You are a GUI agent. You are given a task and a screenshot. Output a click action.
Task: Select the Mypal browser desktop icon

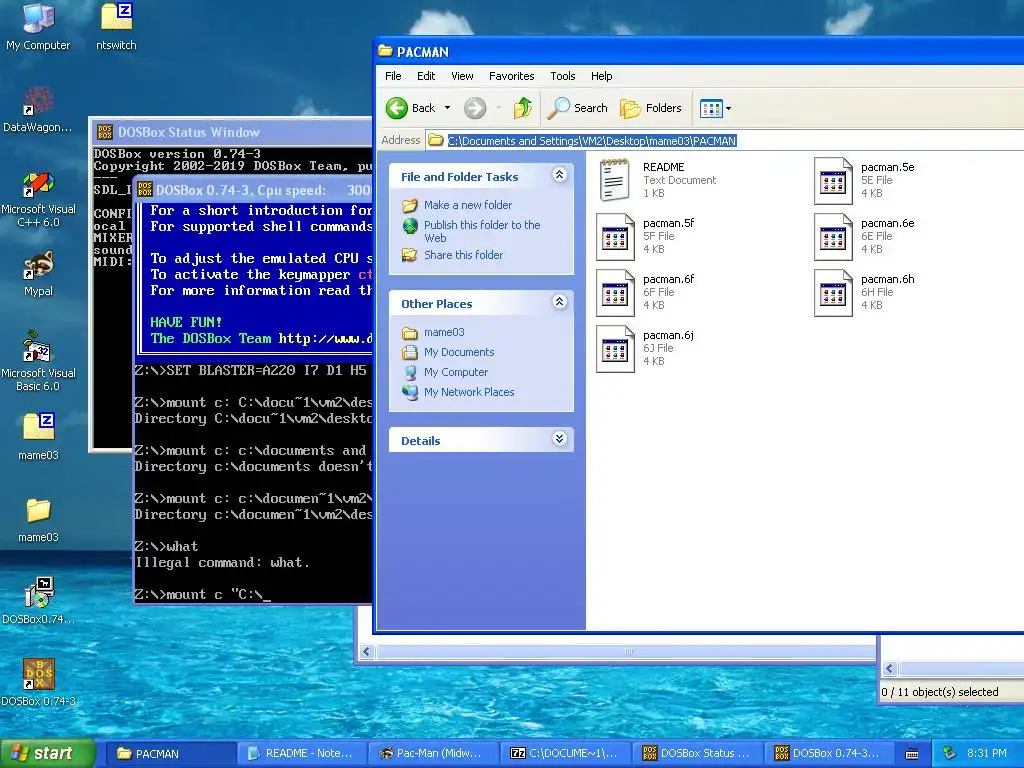[38, 273]
